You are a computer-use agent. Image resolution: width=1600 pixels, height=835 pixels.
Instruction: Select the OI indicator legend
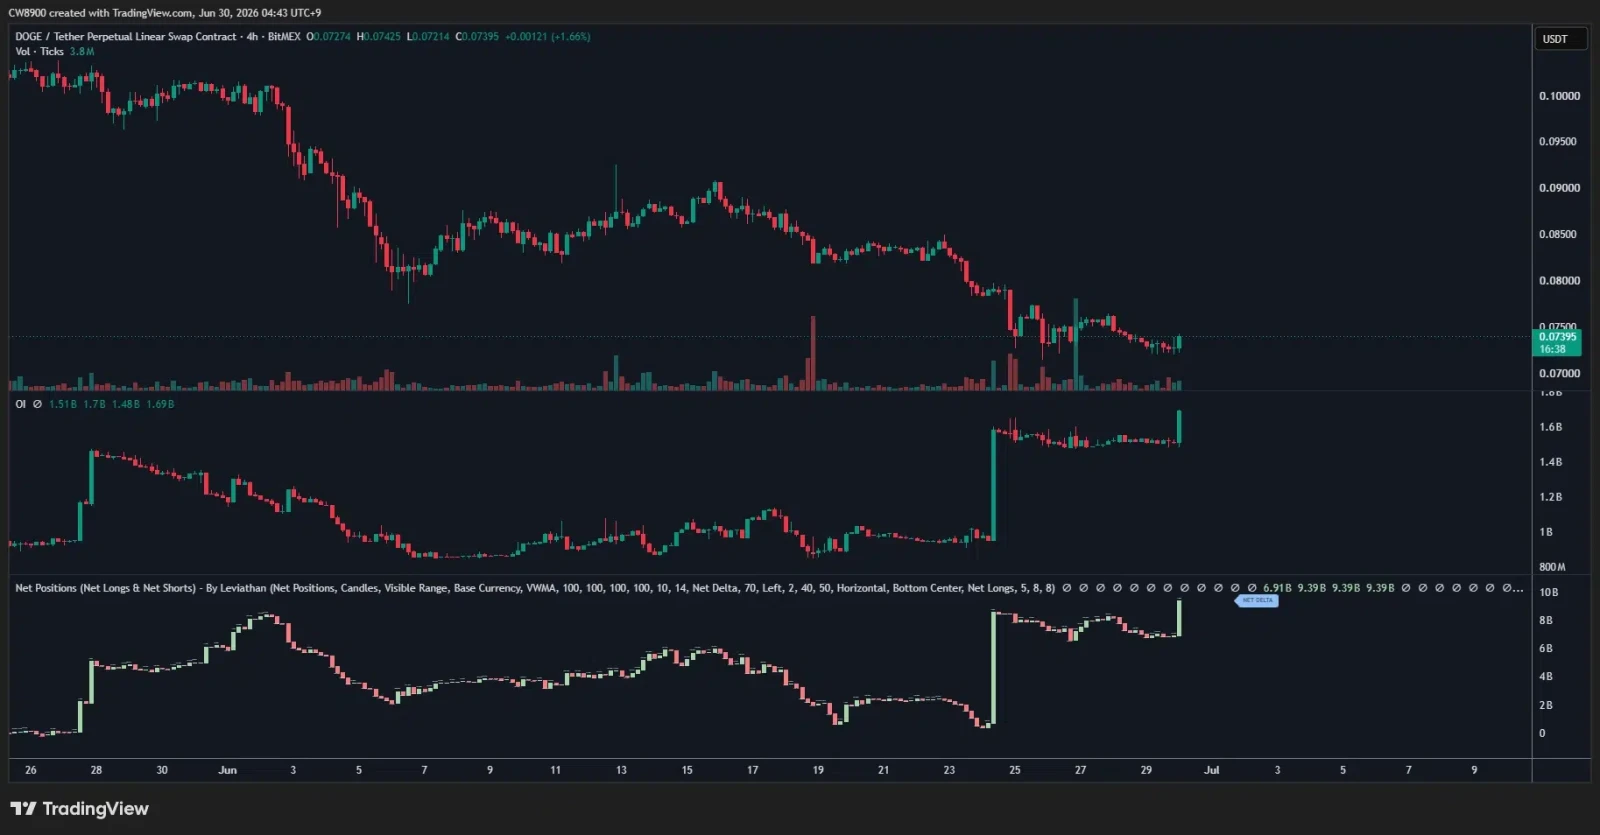[x=20, y=404]
